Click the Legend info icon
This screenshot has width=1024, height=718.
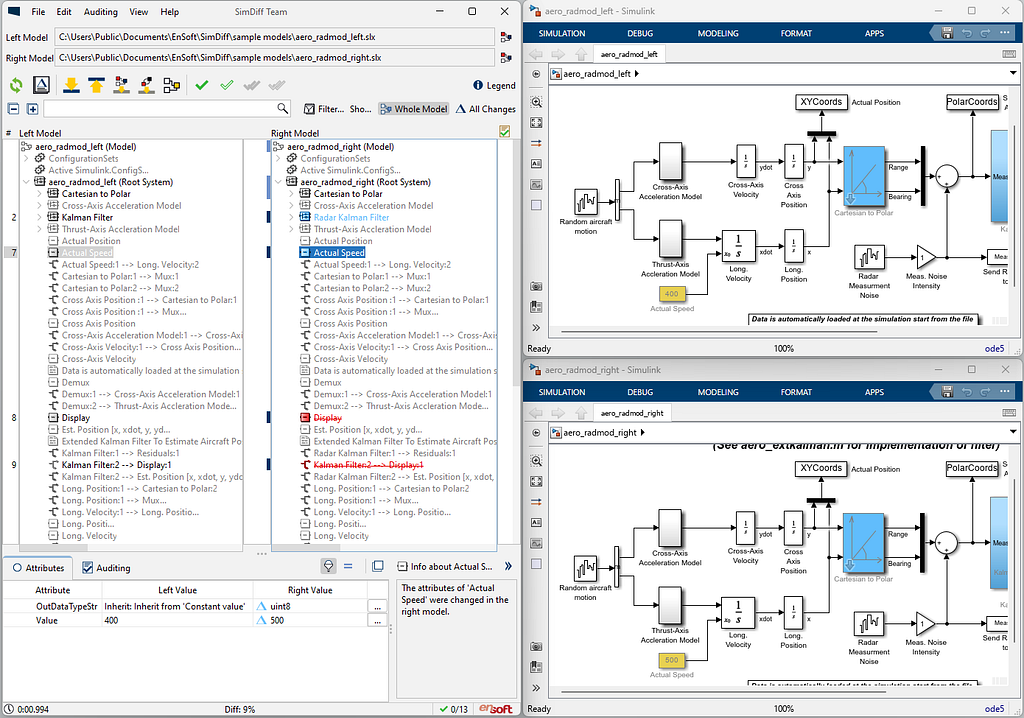pos(477,86)
